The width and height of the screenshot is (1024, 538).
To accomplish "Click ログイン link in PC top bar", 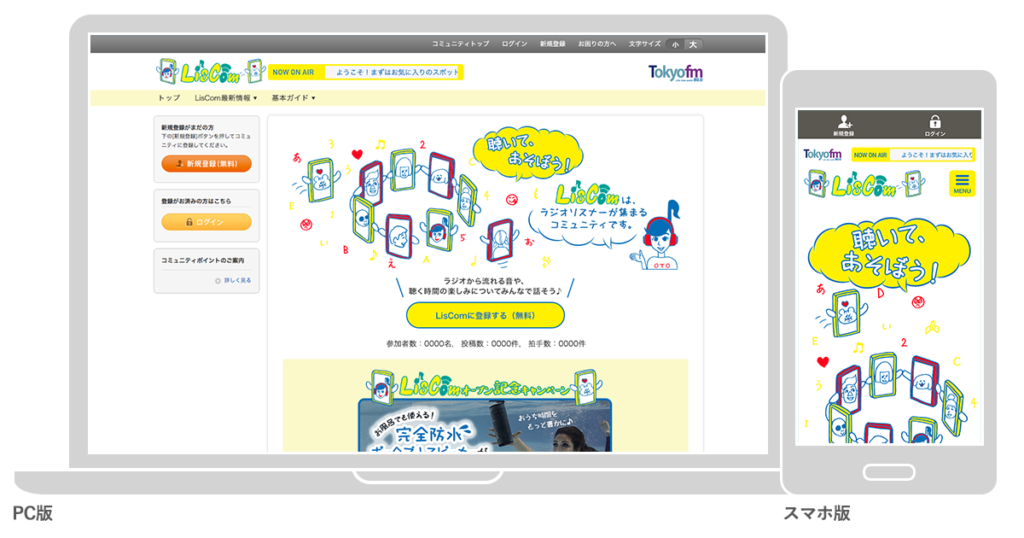I will pyautogui.click(x=514, y=44).
